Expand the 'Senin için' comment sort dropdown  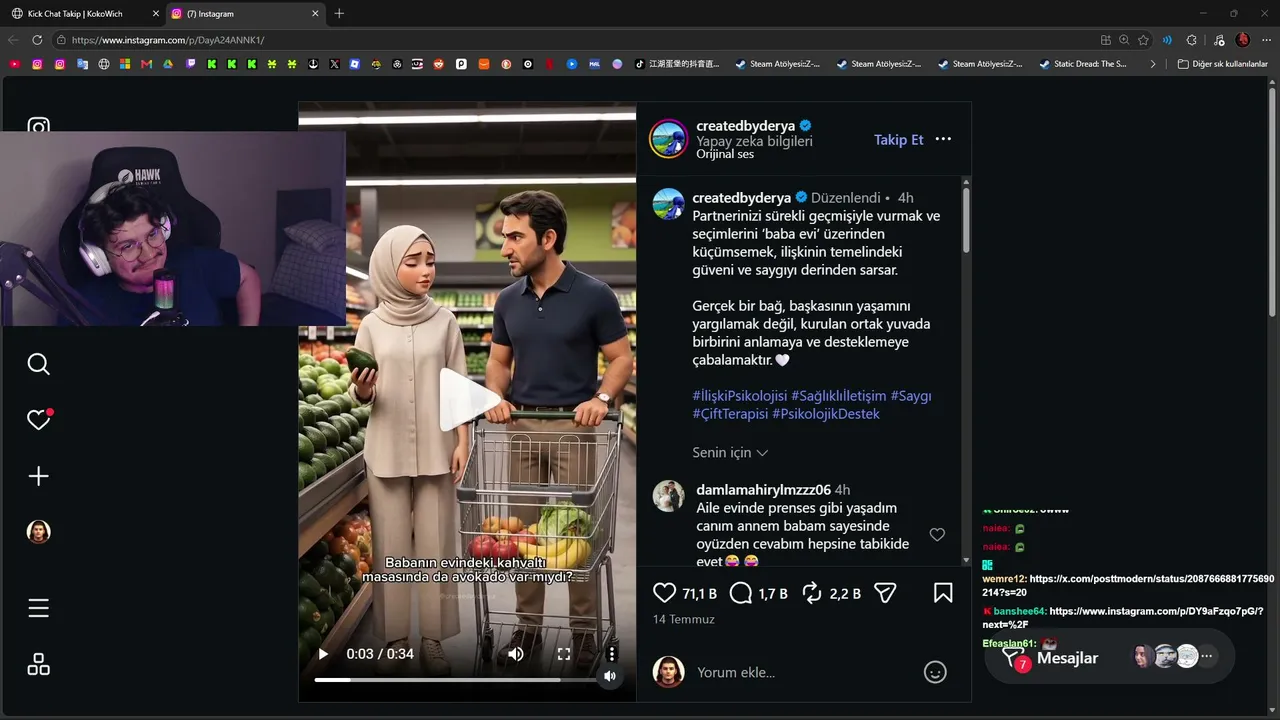tap(730, 452)
